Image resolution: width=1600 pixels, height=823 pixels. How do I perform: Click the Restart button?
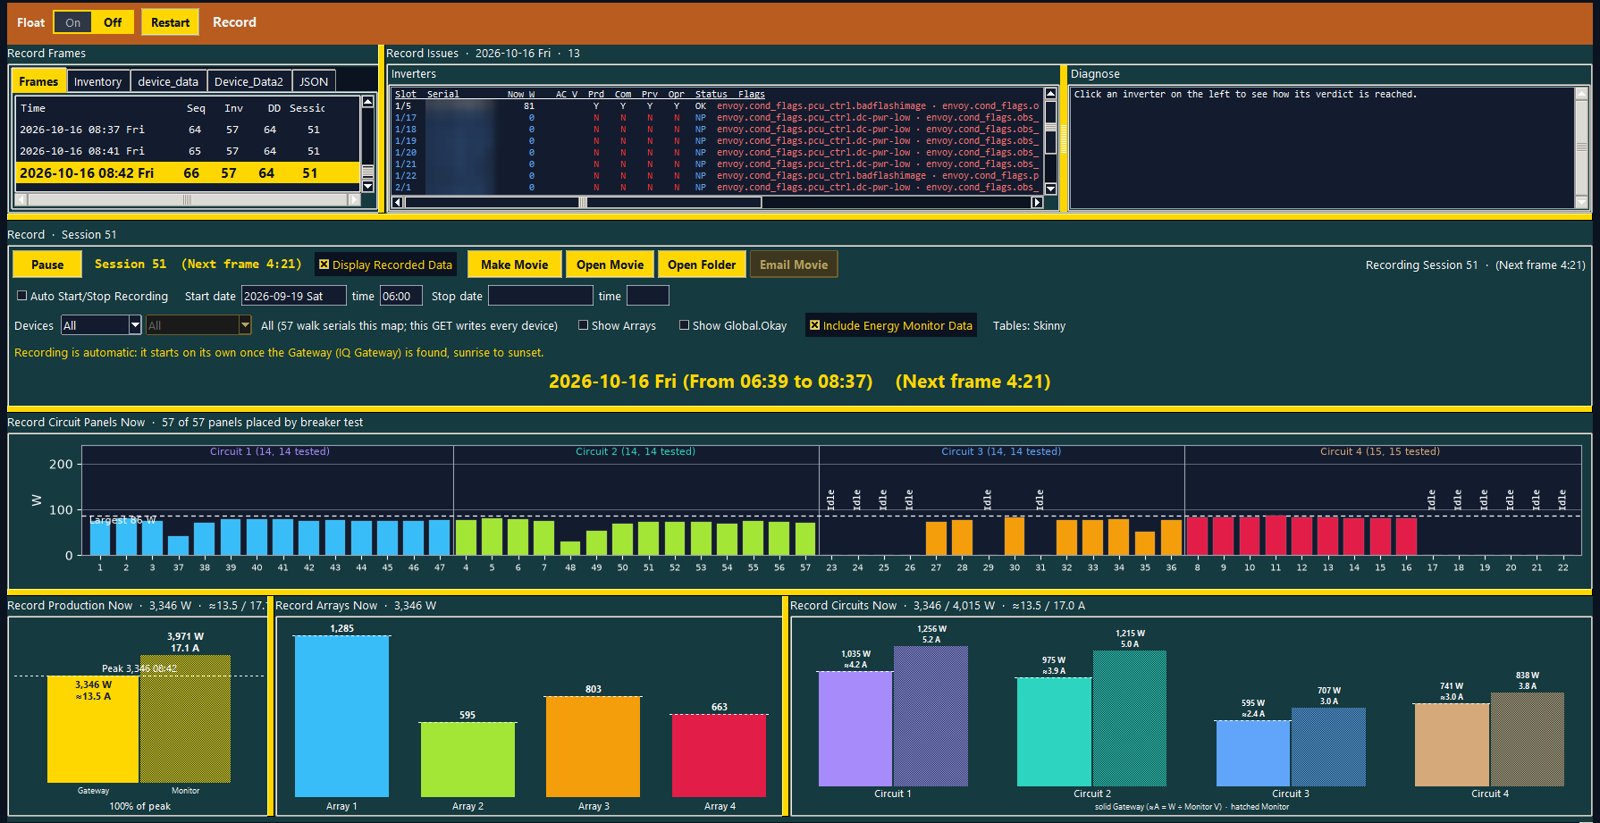click(x=170, y=22)
